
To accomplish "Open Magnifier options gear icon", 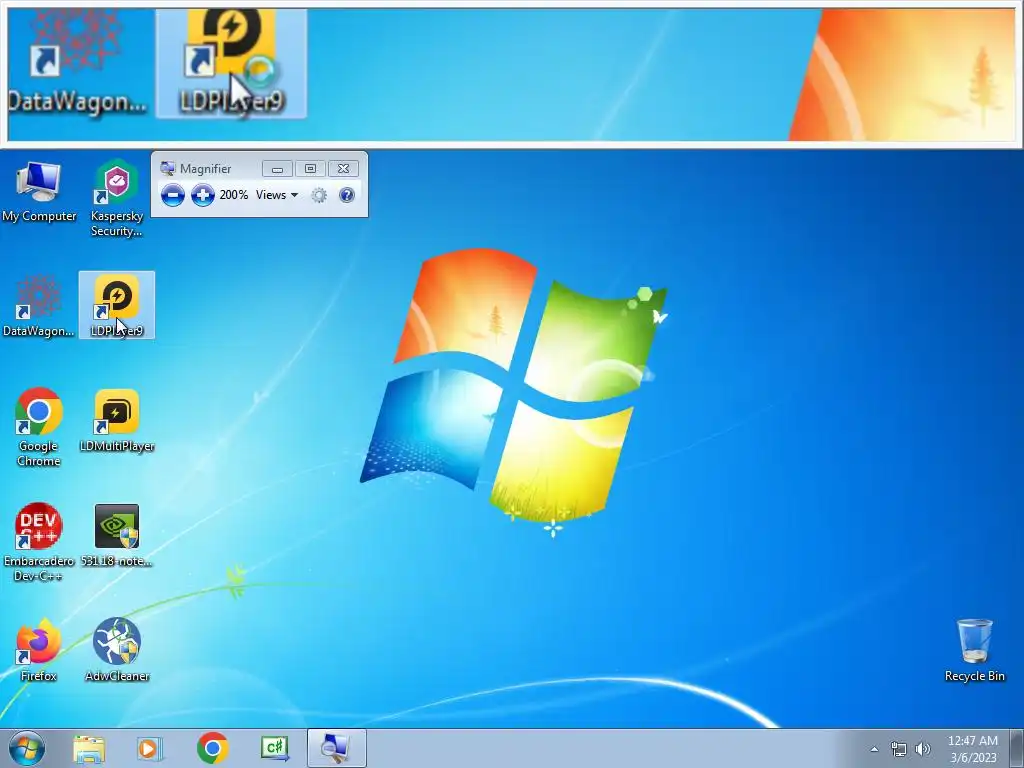I will click(x=319, y=195).
